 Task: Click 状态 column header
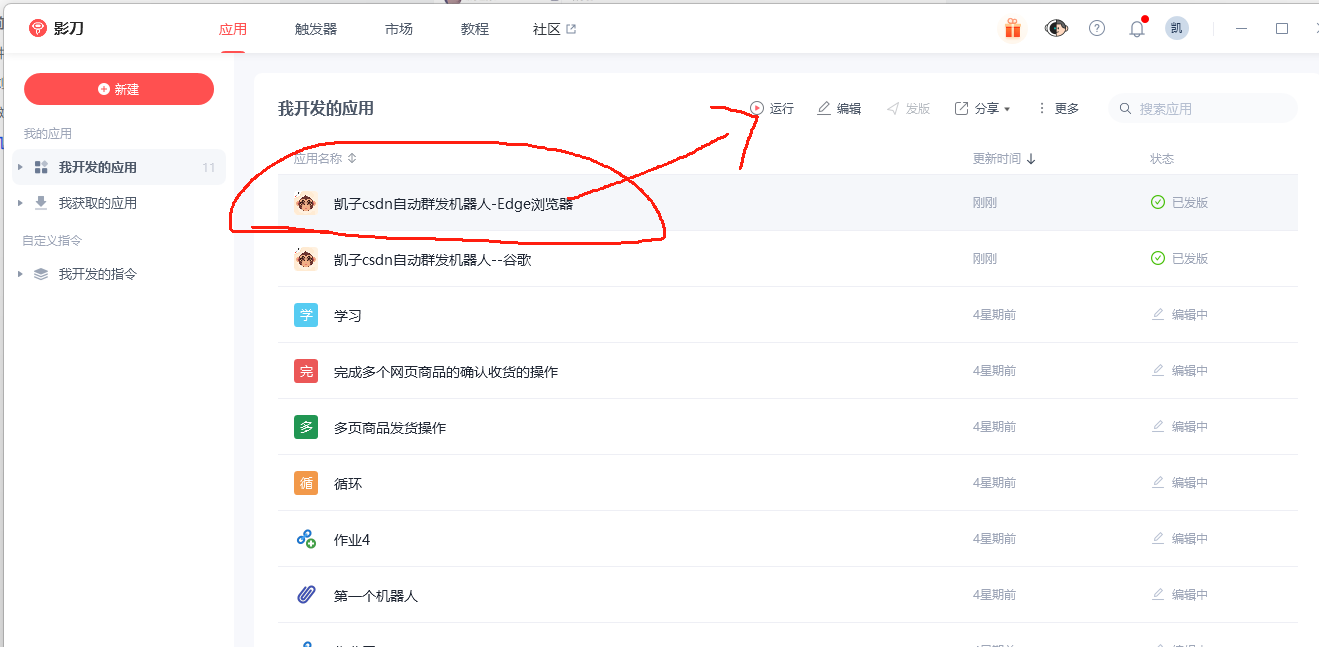click(1162, 158)
